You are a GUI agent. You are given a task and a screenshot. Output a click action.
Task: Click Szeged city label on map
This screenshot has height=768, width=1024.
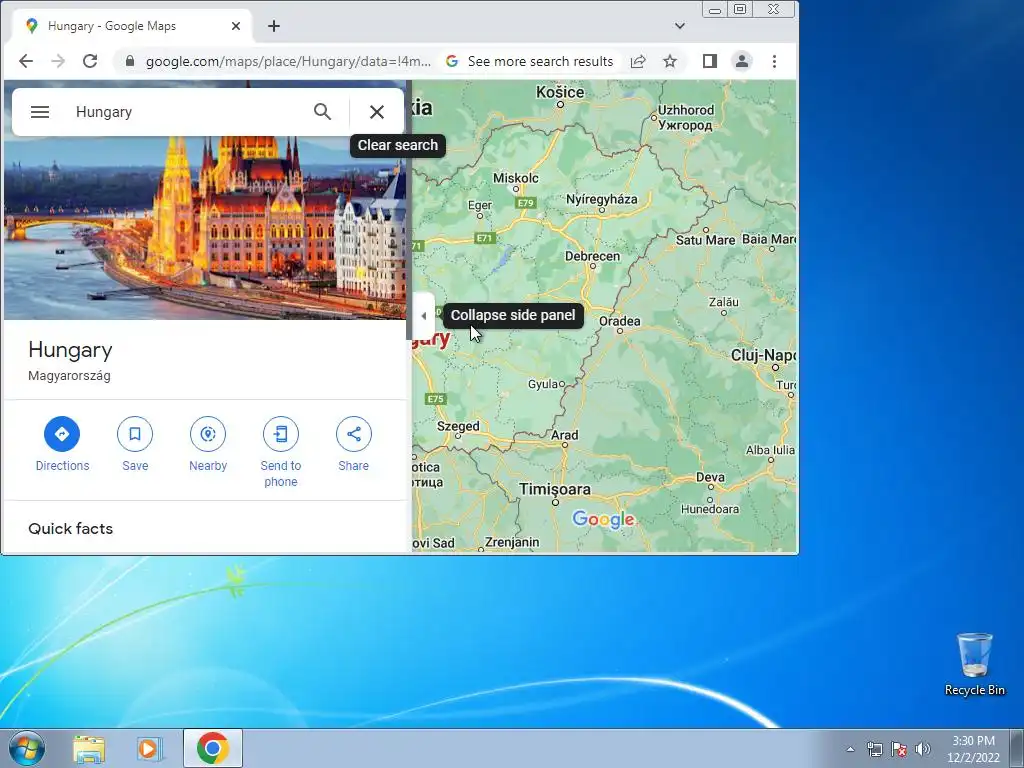[458, 426]
